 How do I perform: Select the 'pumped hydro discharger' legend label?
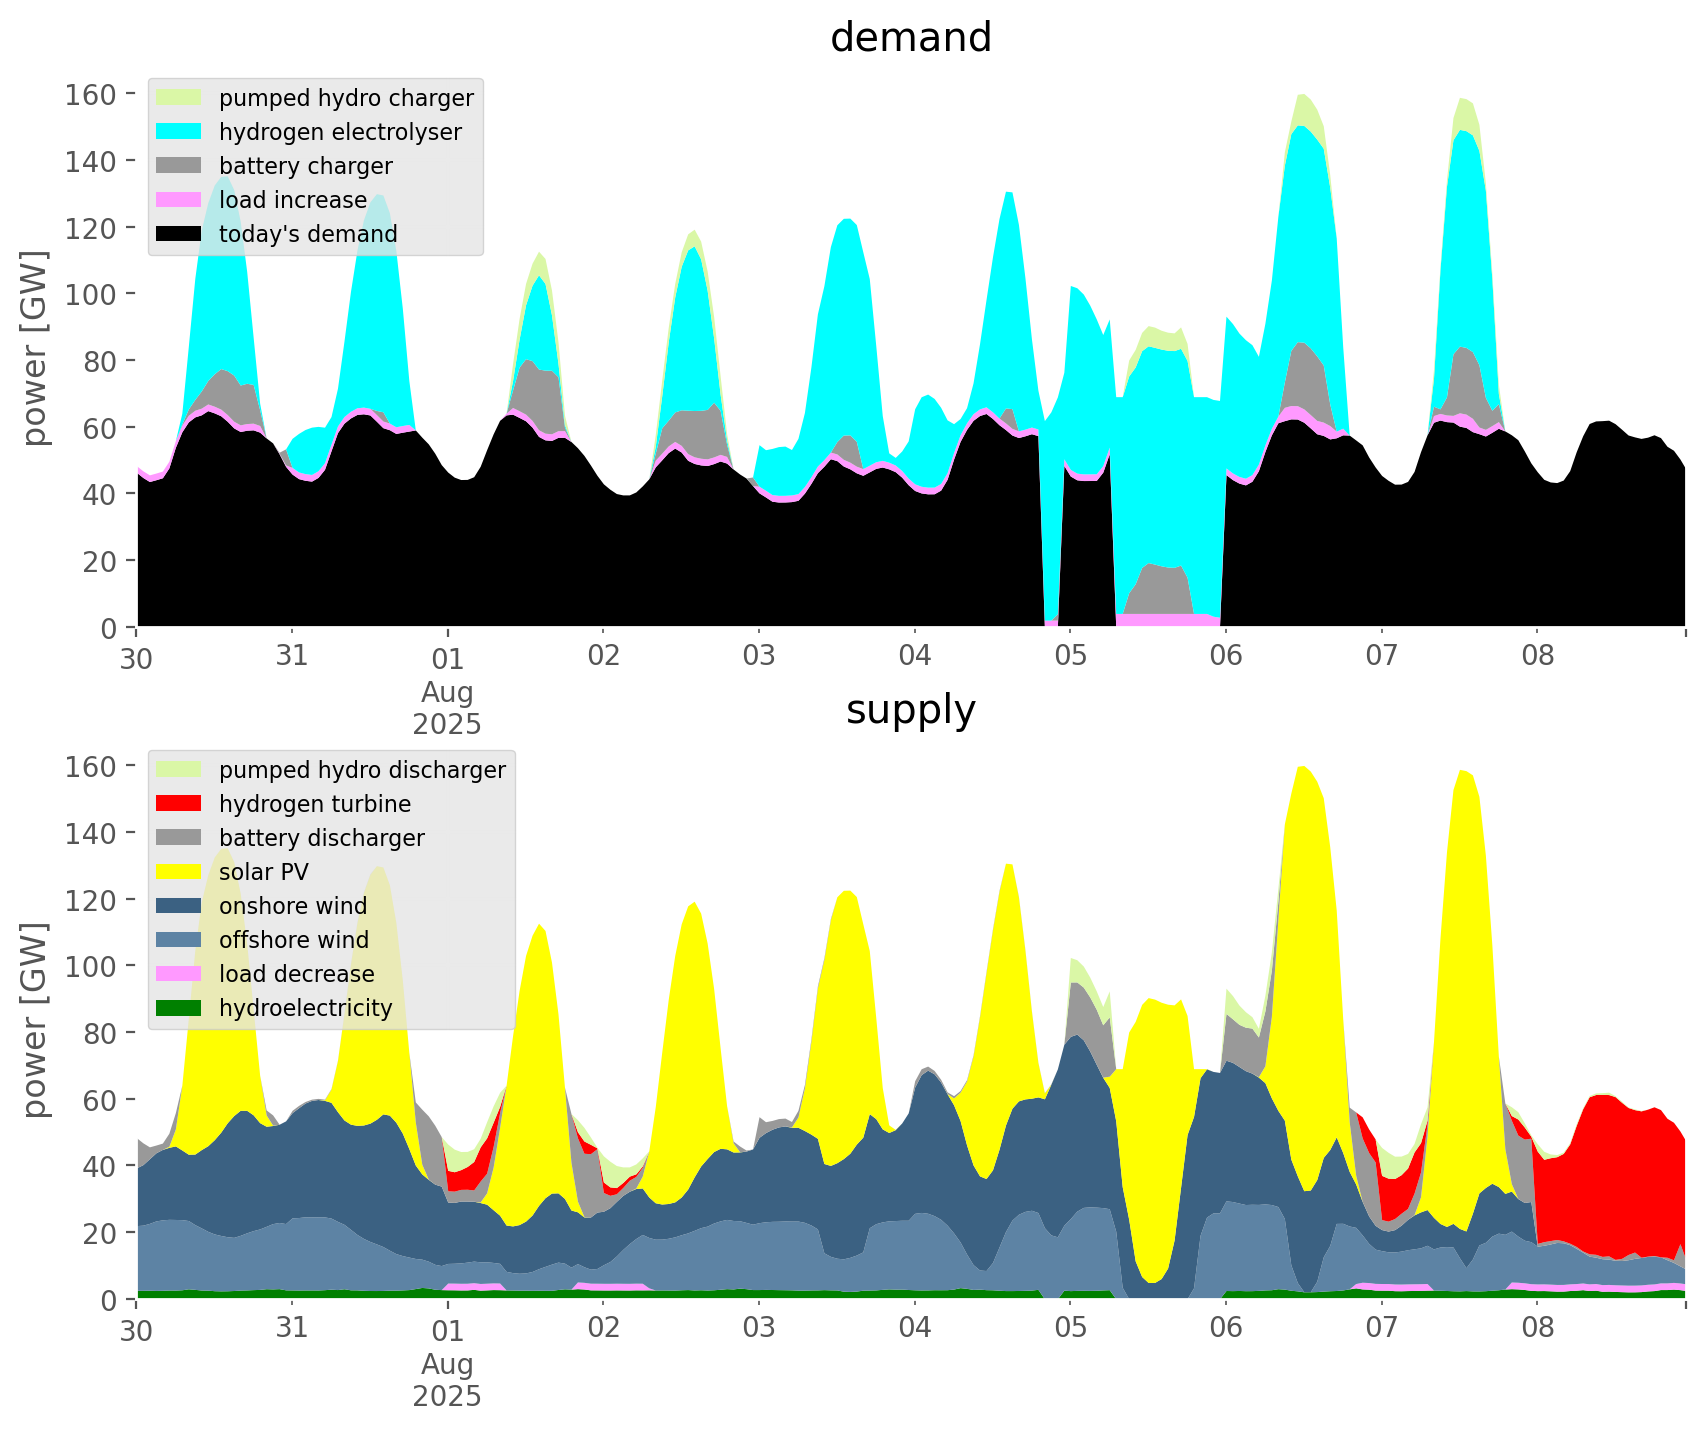click(362, 770)
